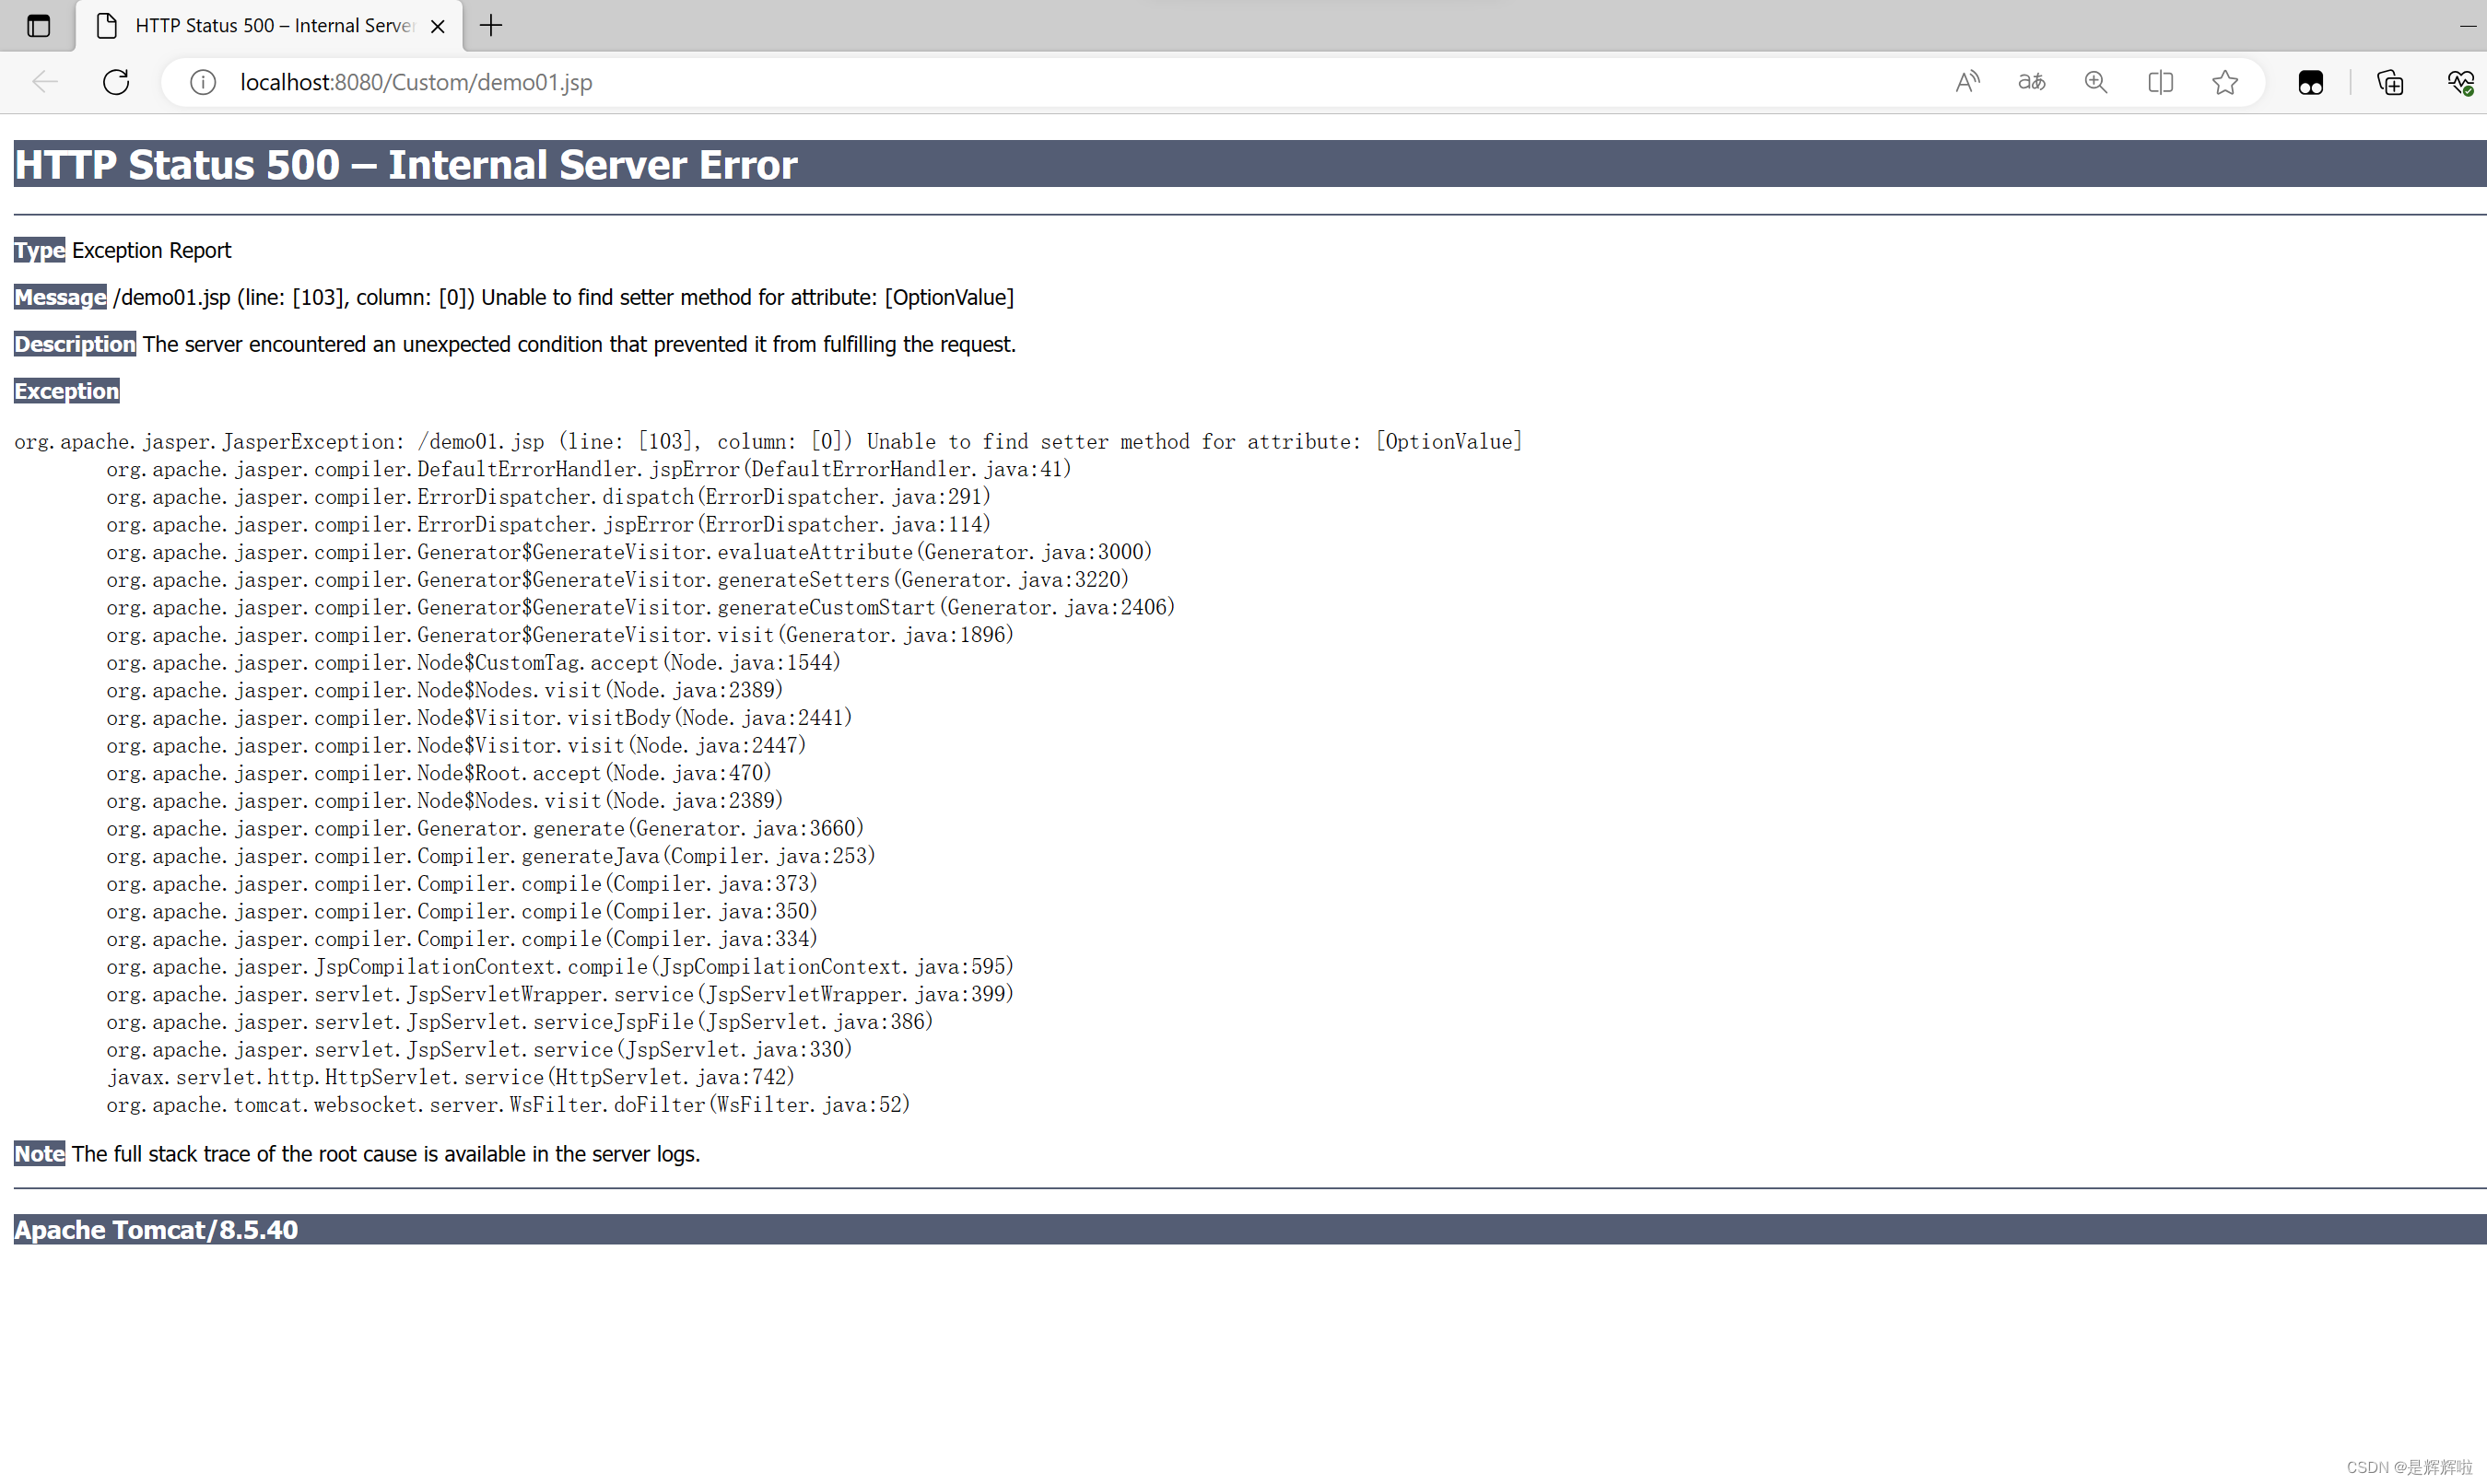Open the black extension icon
The width and height of the screenshot is (2487, 1484).
2310,82
